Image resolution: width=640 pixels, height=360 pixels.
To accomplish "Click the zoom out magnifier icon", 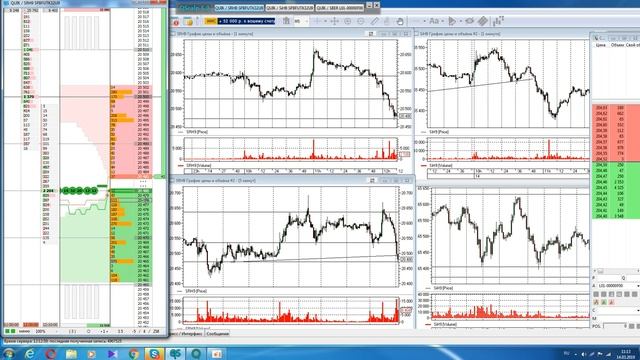I will pos(361,21).
